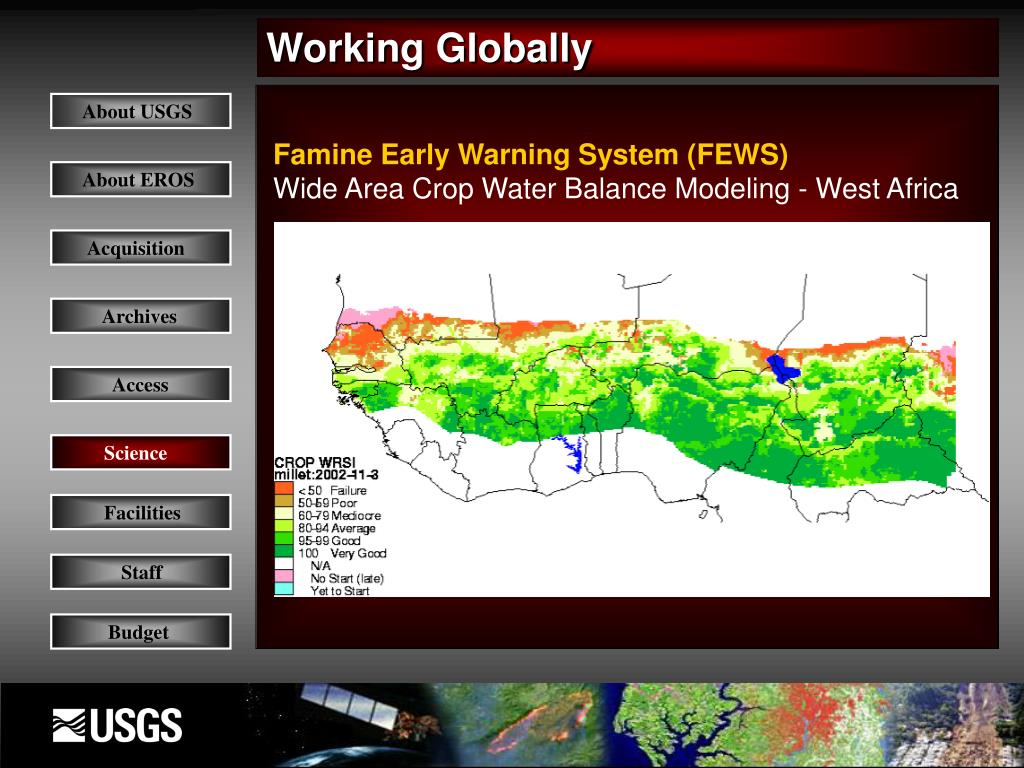Open the Facilities section
Screen dimensions: 1024x768
click(140, 512)
